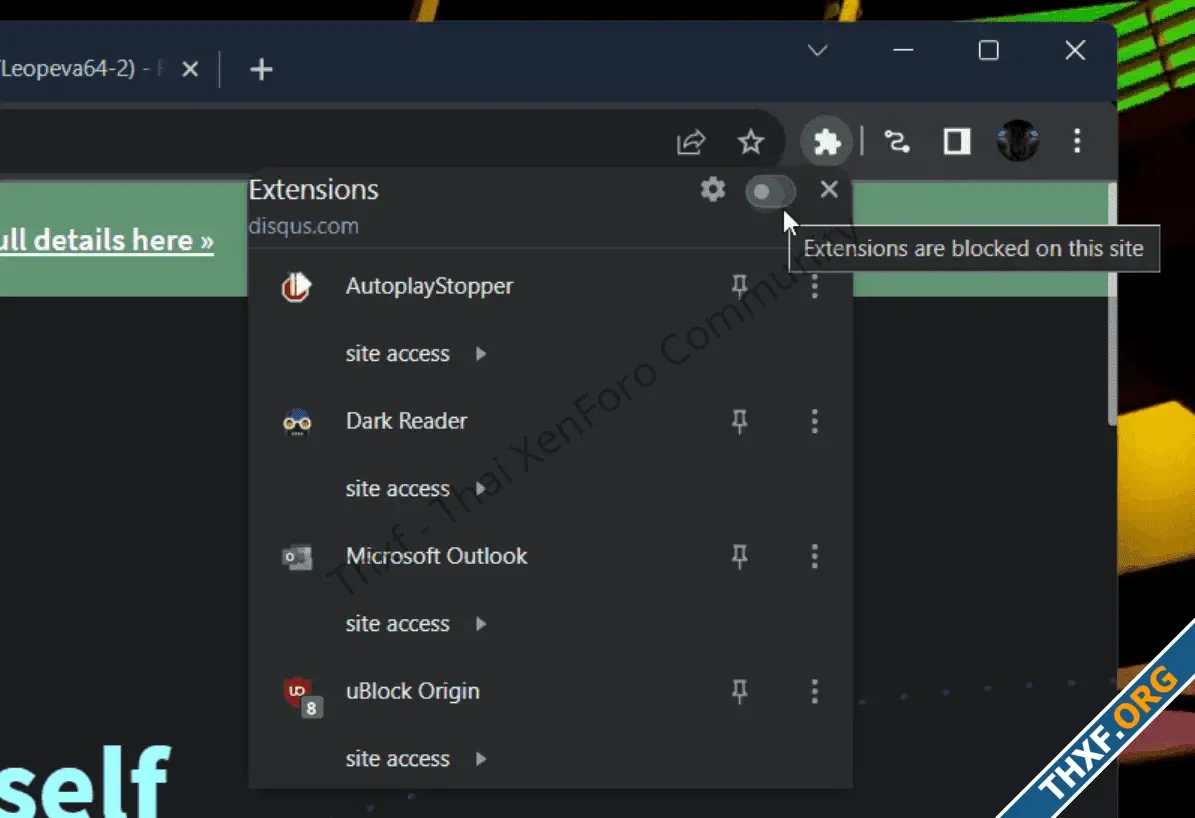This screenshot has width=1195, height=818.
Task: Pin Dark Reader to toolbar
Action: pyautogui.click(x=739, y=422)
